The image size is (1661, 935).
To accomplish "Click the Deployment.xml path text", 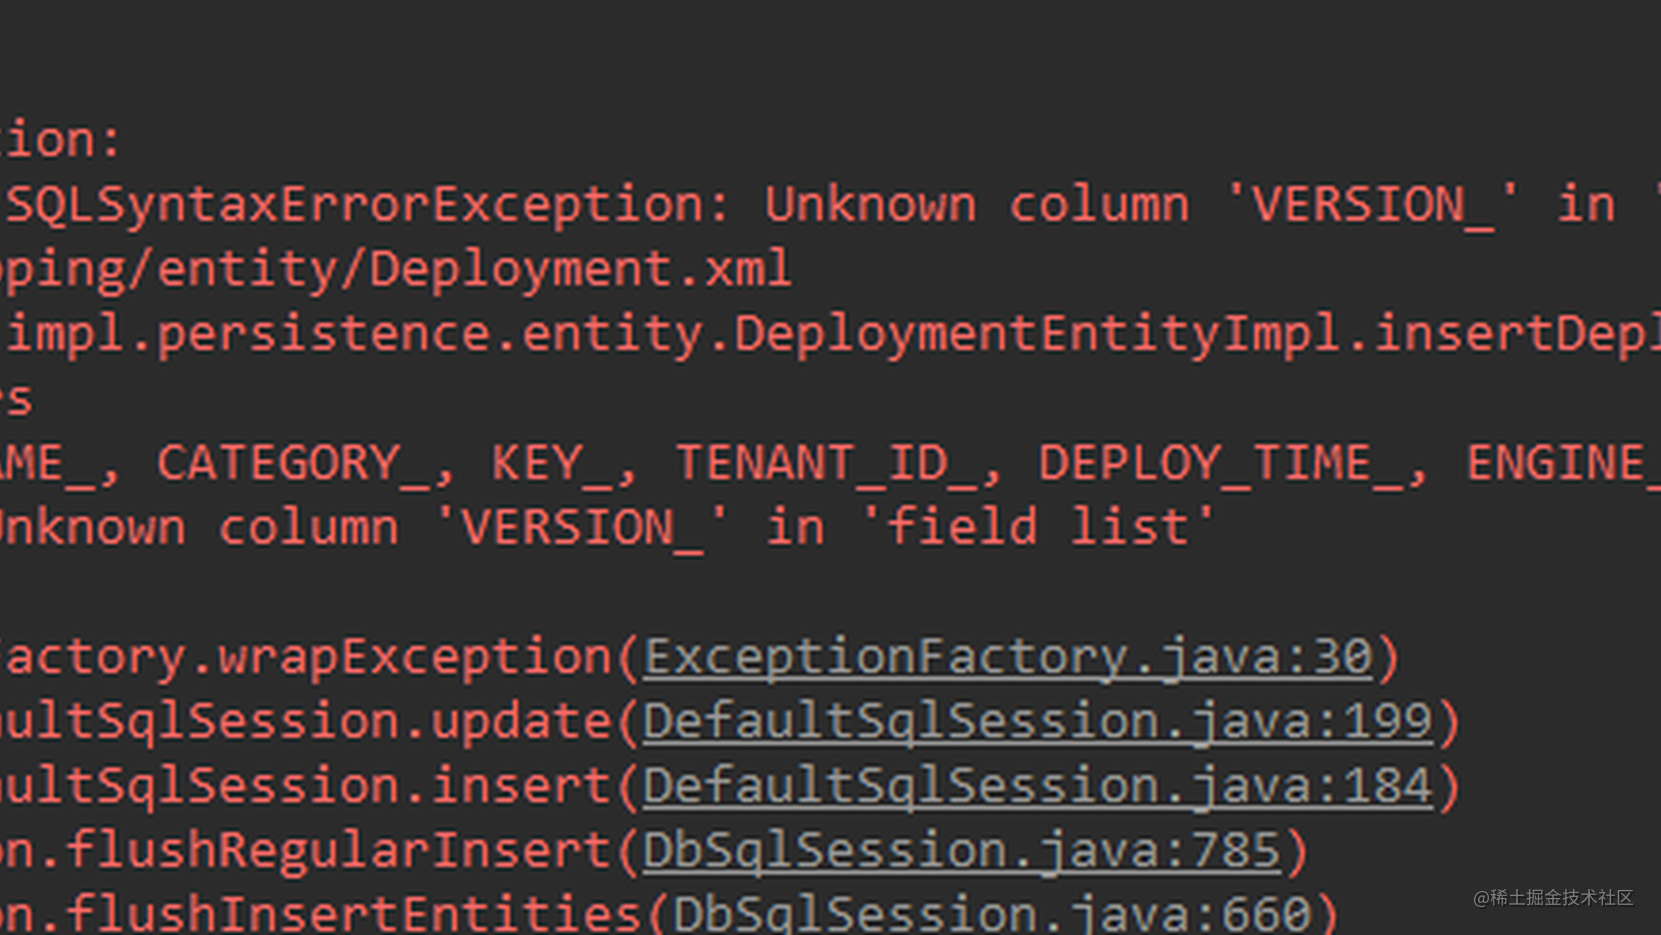I will (x=580, y=270).
